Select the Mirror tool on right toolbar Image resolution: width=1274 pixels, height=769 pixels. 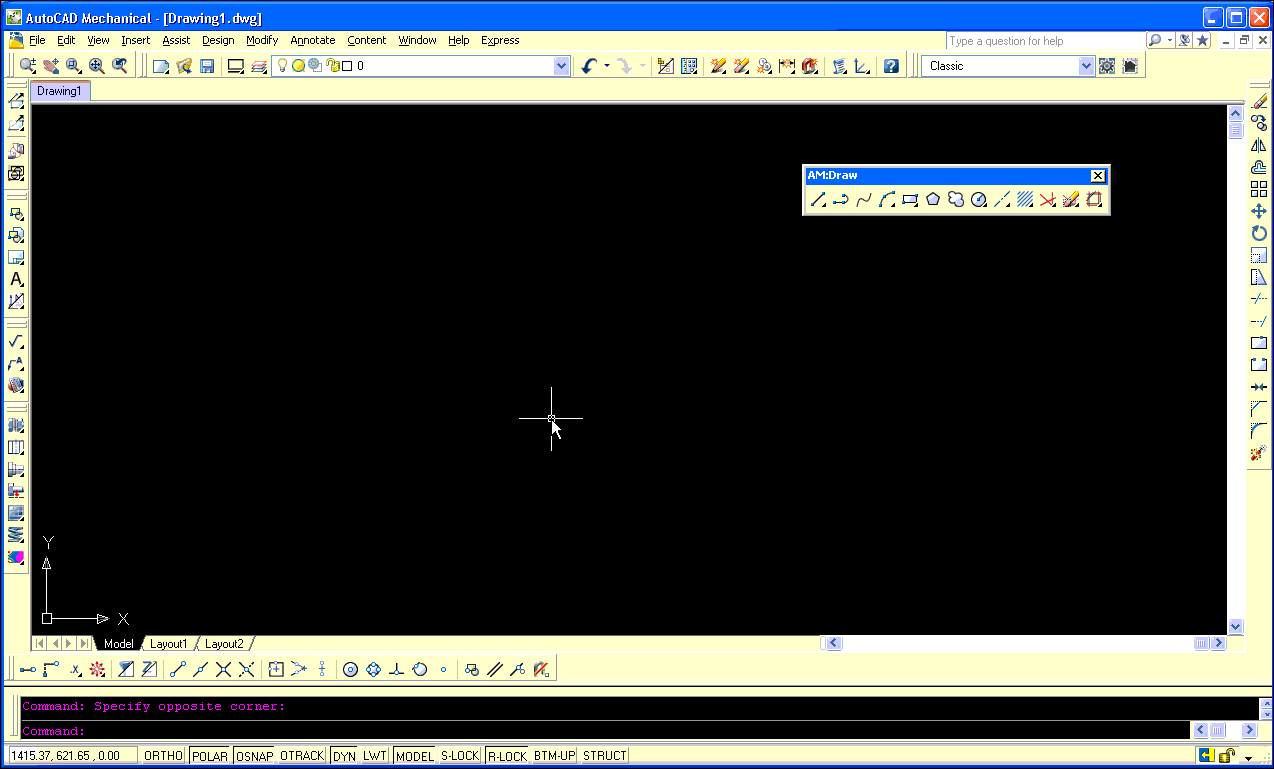1259,145
